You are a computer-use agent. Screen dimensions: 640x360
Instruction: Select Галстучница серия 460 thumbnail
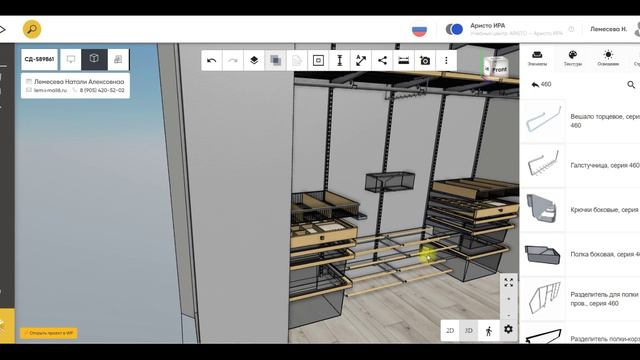pos(543,165)
